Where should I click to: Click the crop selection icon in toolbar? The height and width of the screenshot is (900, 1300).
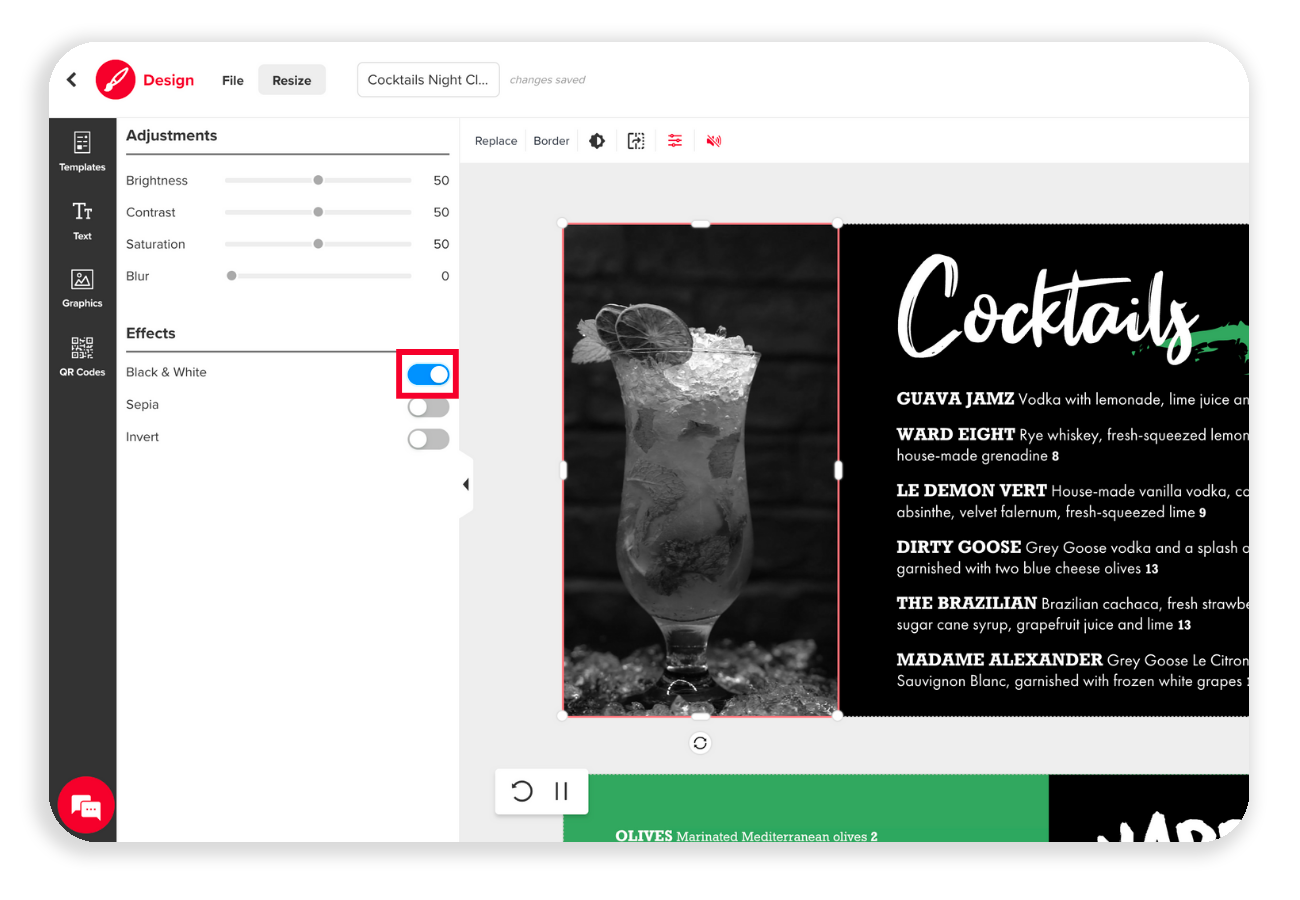point(636,141)
